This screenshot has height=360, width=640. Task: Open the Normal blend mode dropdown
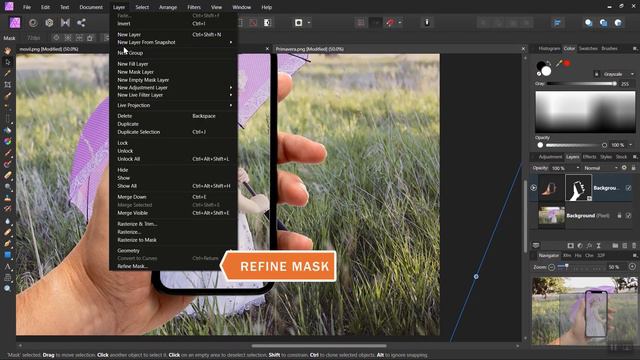click(601, 168)
